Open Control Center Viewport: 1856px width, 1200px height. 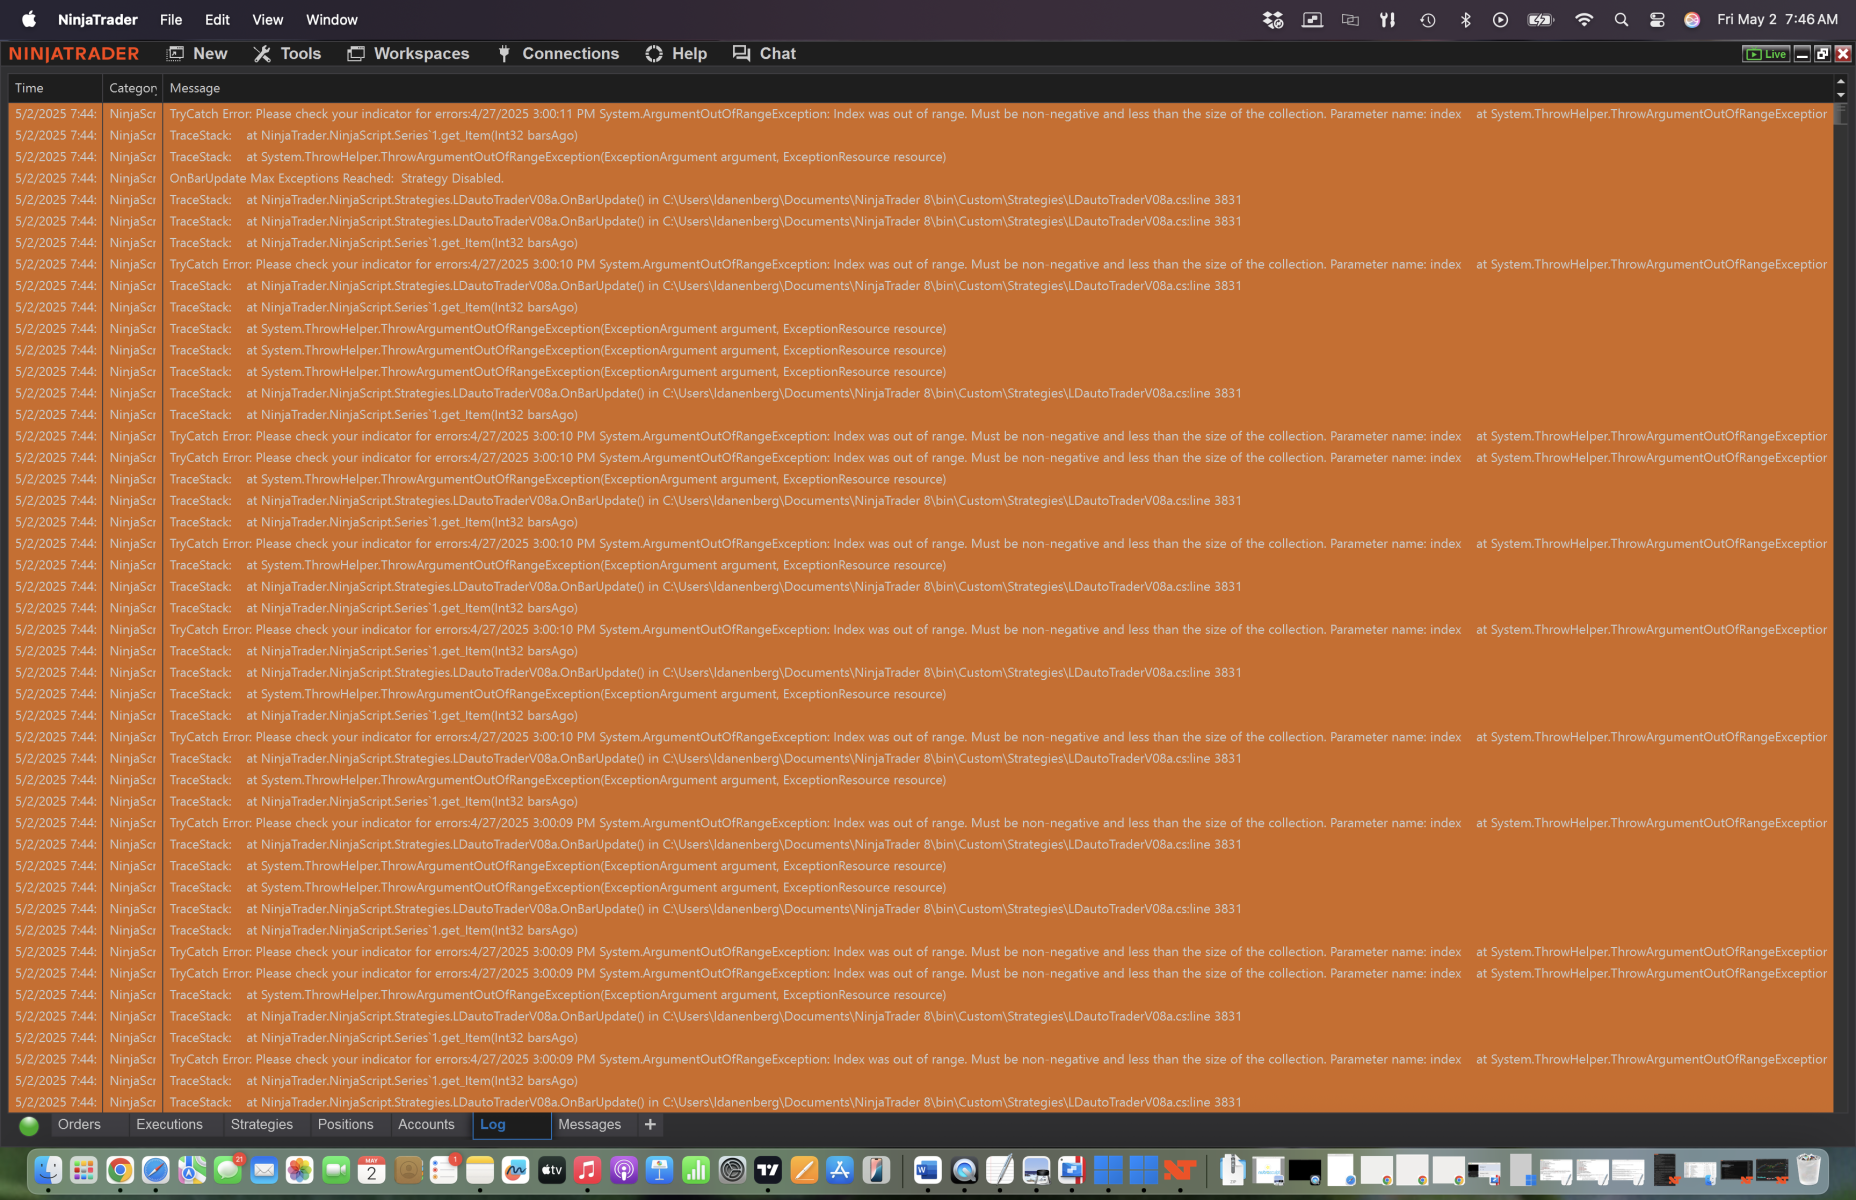click(x=1657, y=19)
